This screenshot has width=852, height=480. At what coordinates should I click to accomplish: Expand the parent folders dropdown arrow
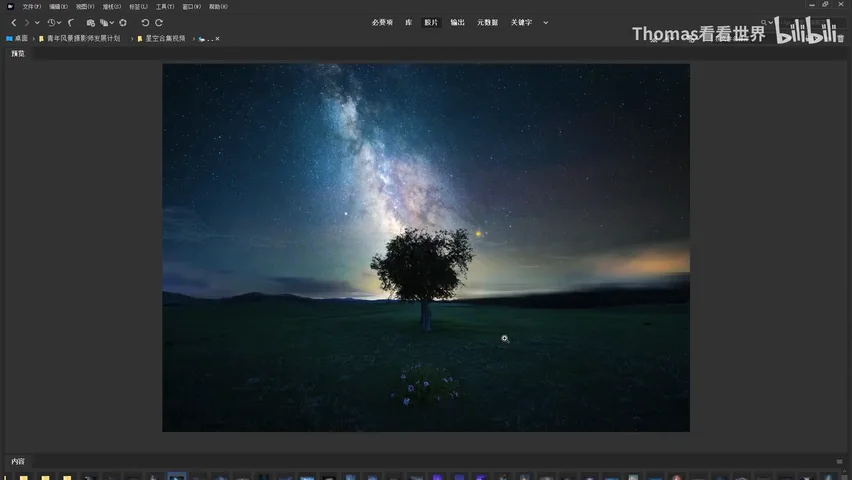(37, 23)
